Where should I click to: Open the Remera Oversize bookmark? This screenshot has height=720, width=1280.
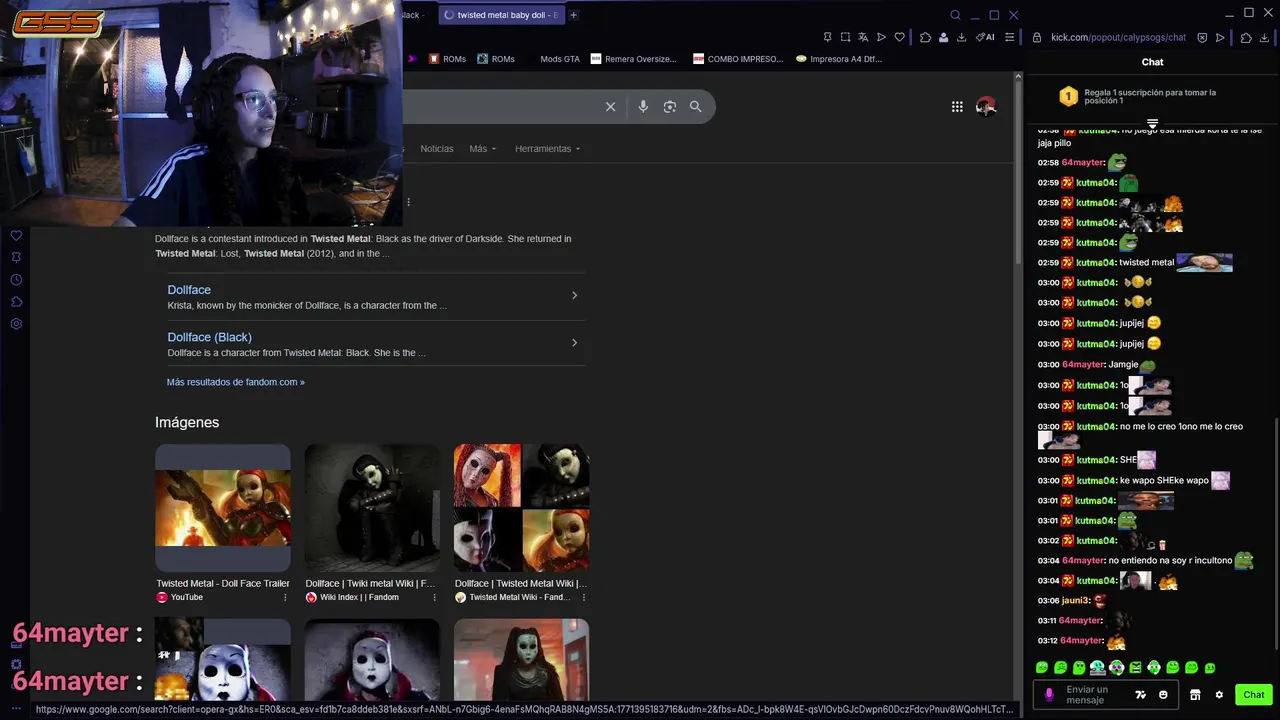[633, 59]
